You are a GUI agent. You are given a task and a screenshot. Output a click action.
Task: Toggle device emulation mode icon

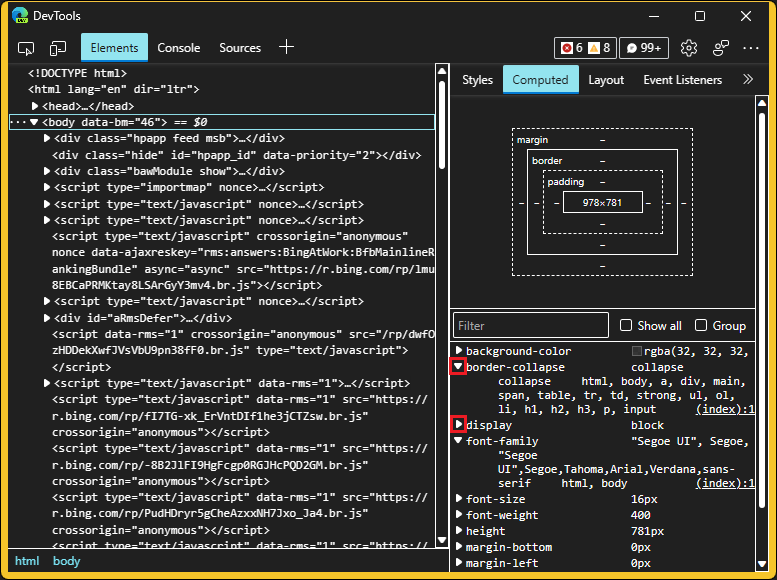coord(58,48)
